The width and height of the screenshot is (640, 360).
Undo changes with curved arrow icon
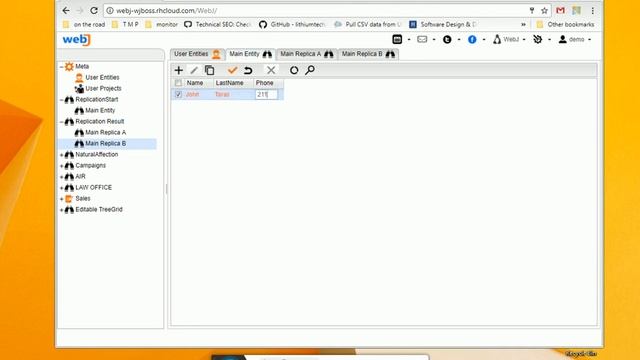(x=248, y=70)
